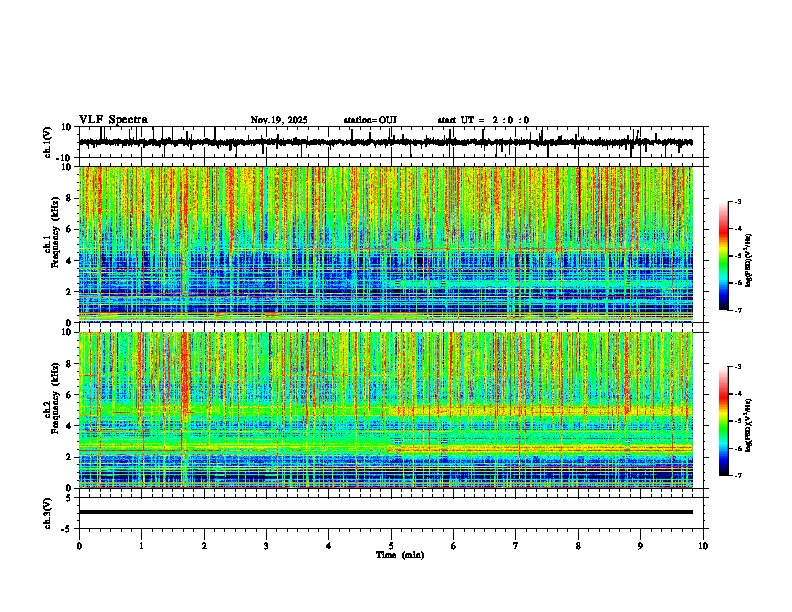Click the ch.2 color bar's log(PSD) label
The width and height of the screenshot is (792, 612).
click(749, 425)
